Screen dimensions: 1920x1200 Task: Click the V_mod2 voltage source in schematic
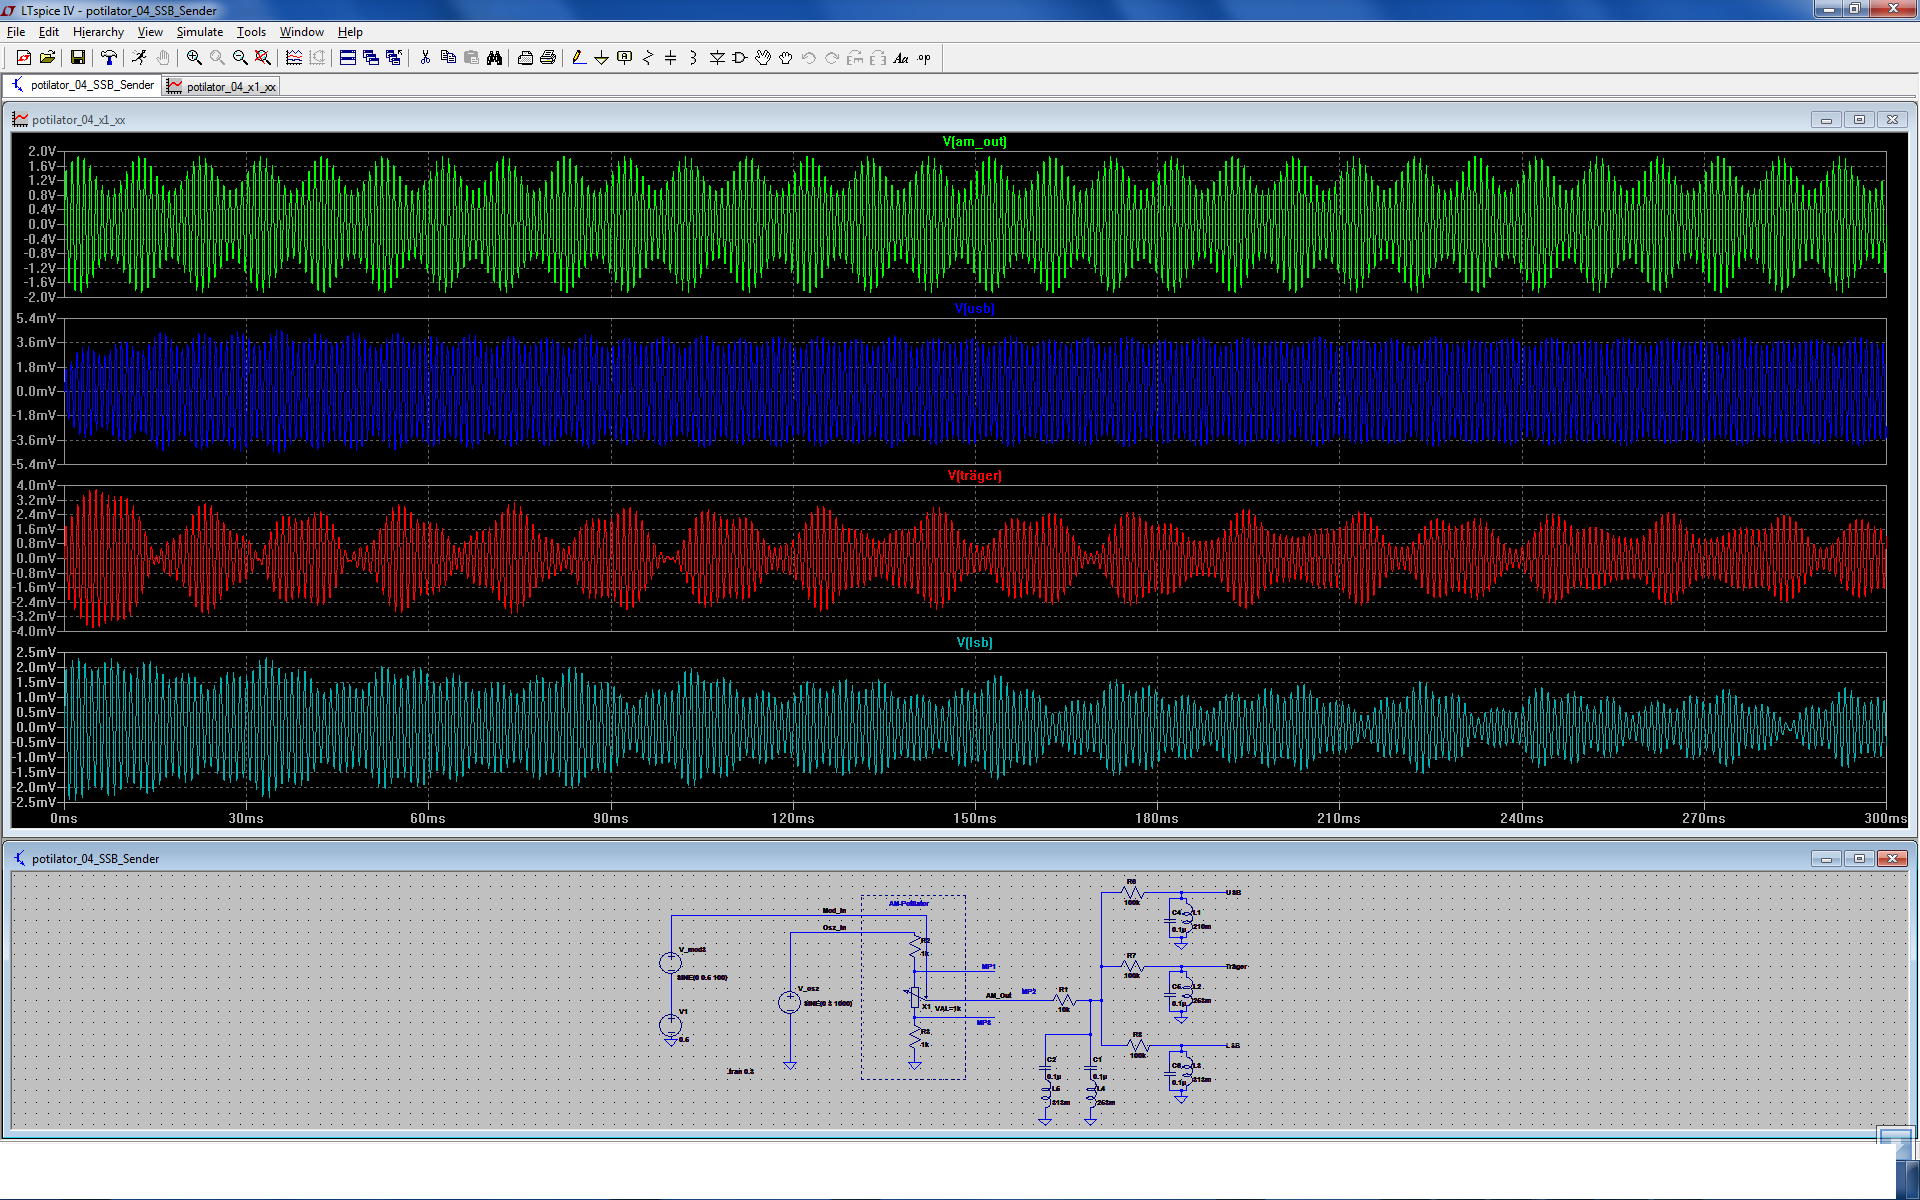pos(670,963)
